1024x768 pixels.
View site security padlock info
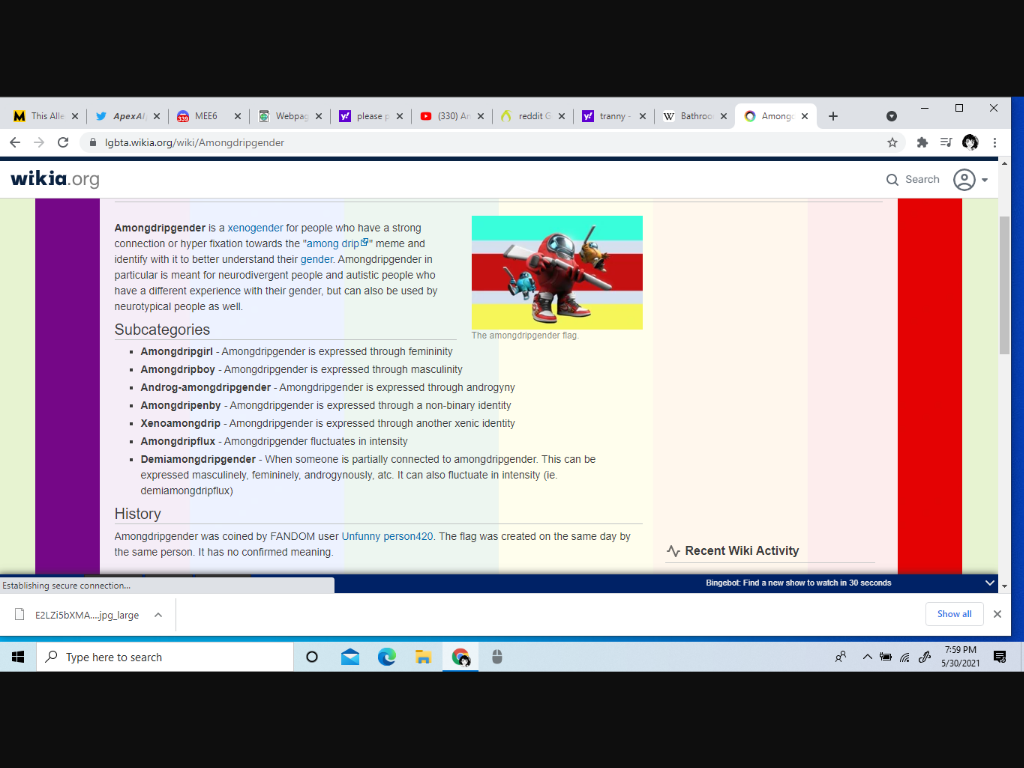(93, 142)
